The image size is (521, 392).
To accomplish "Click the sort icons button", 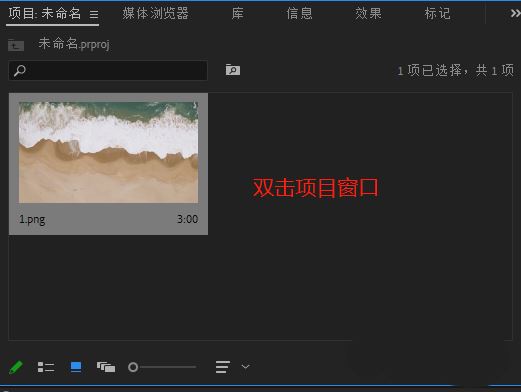I will point(222,367).
